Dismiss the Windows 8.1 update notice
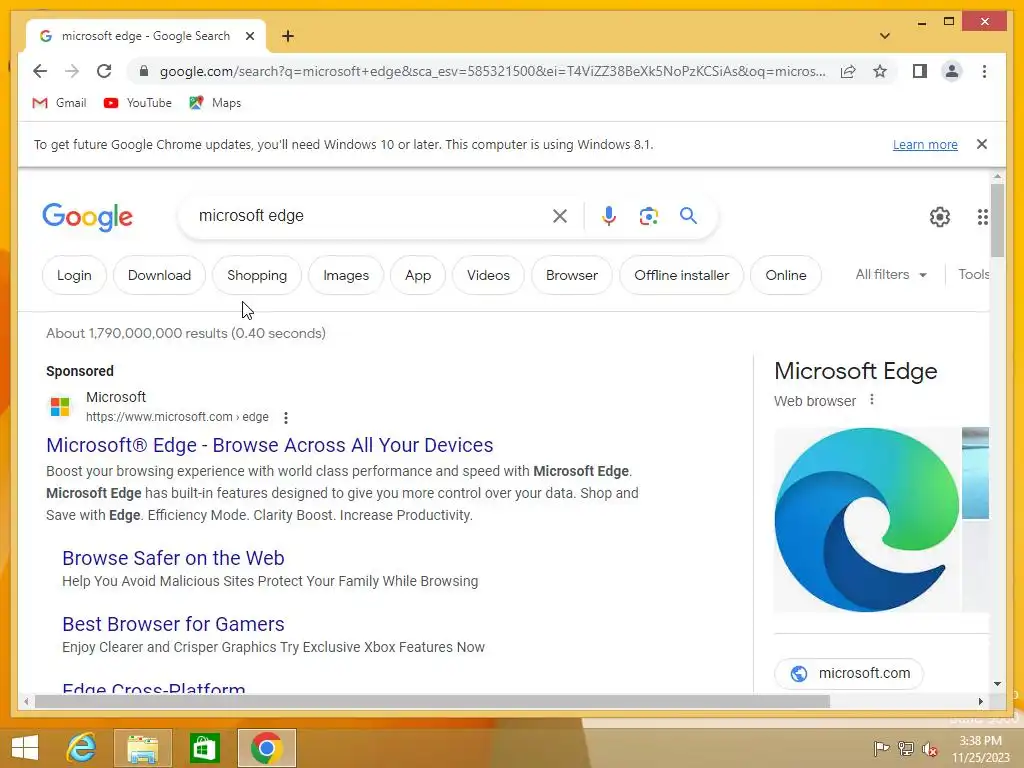 982,144
